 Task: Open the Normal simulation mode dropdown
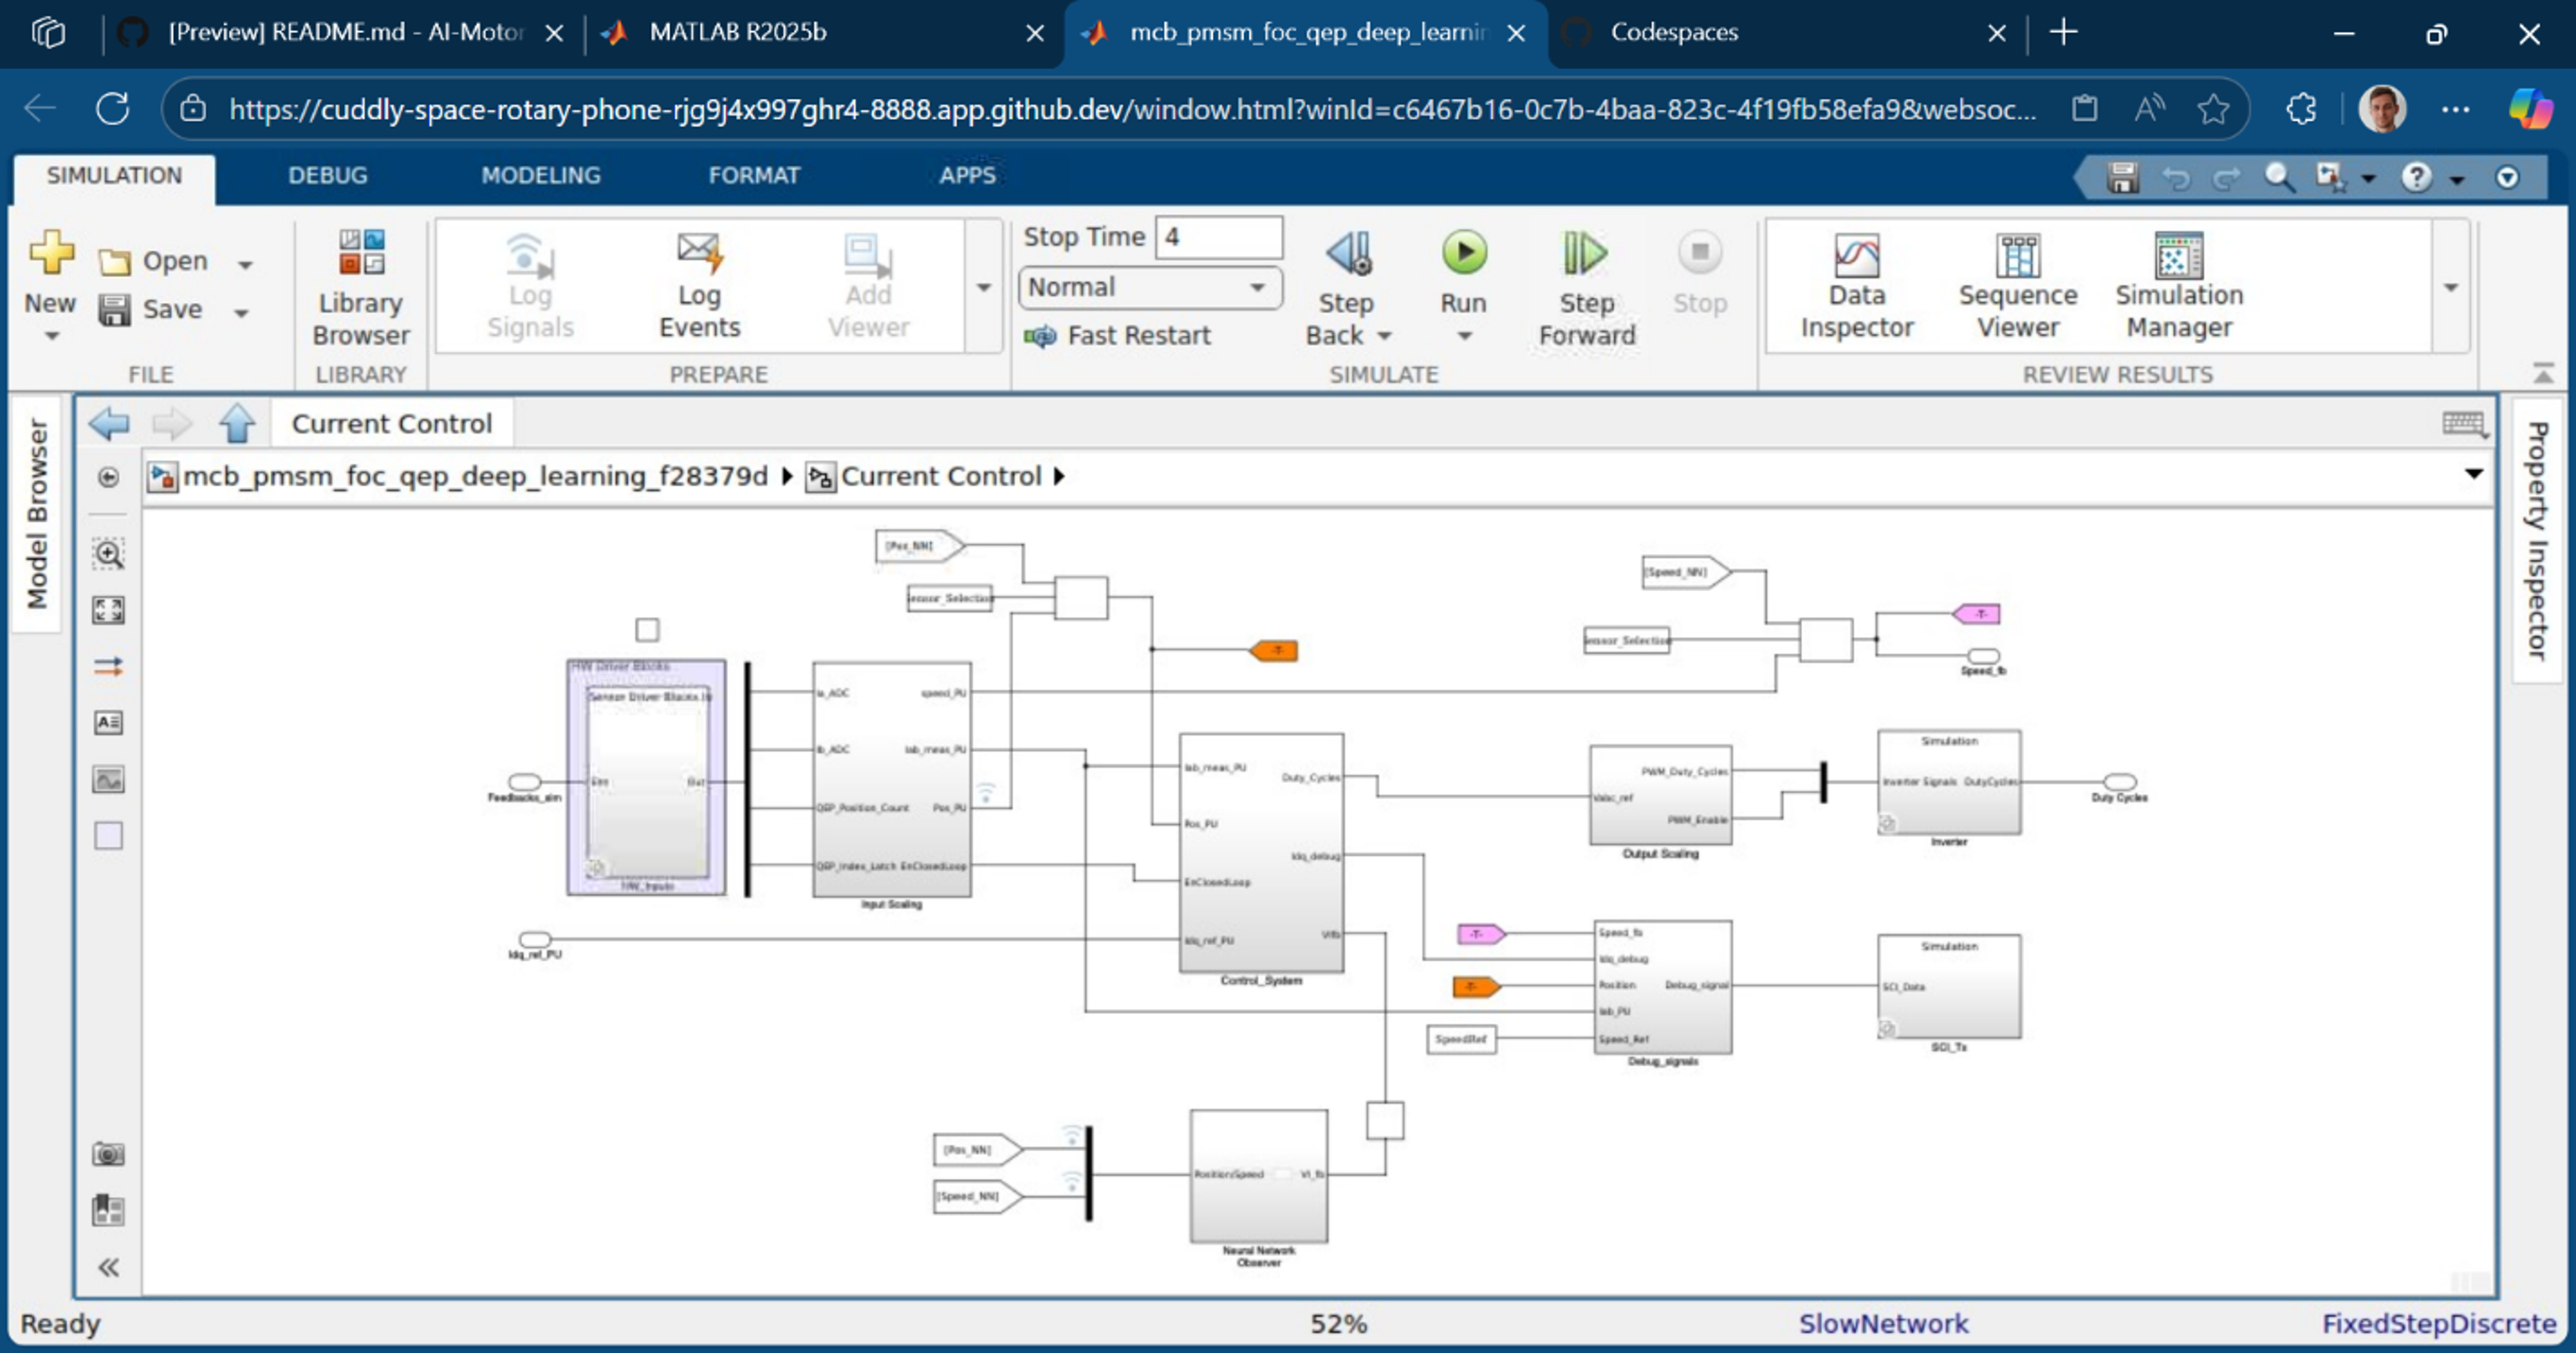click(x=1150, y=288)
